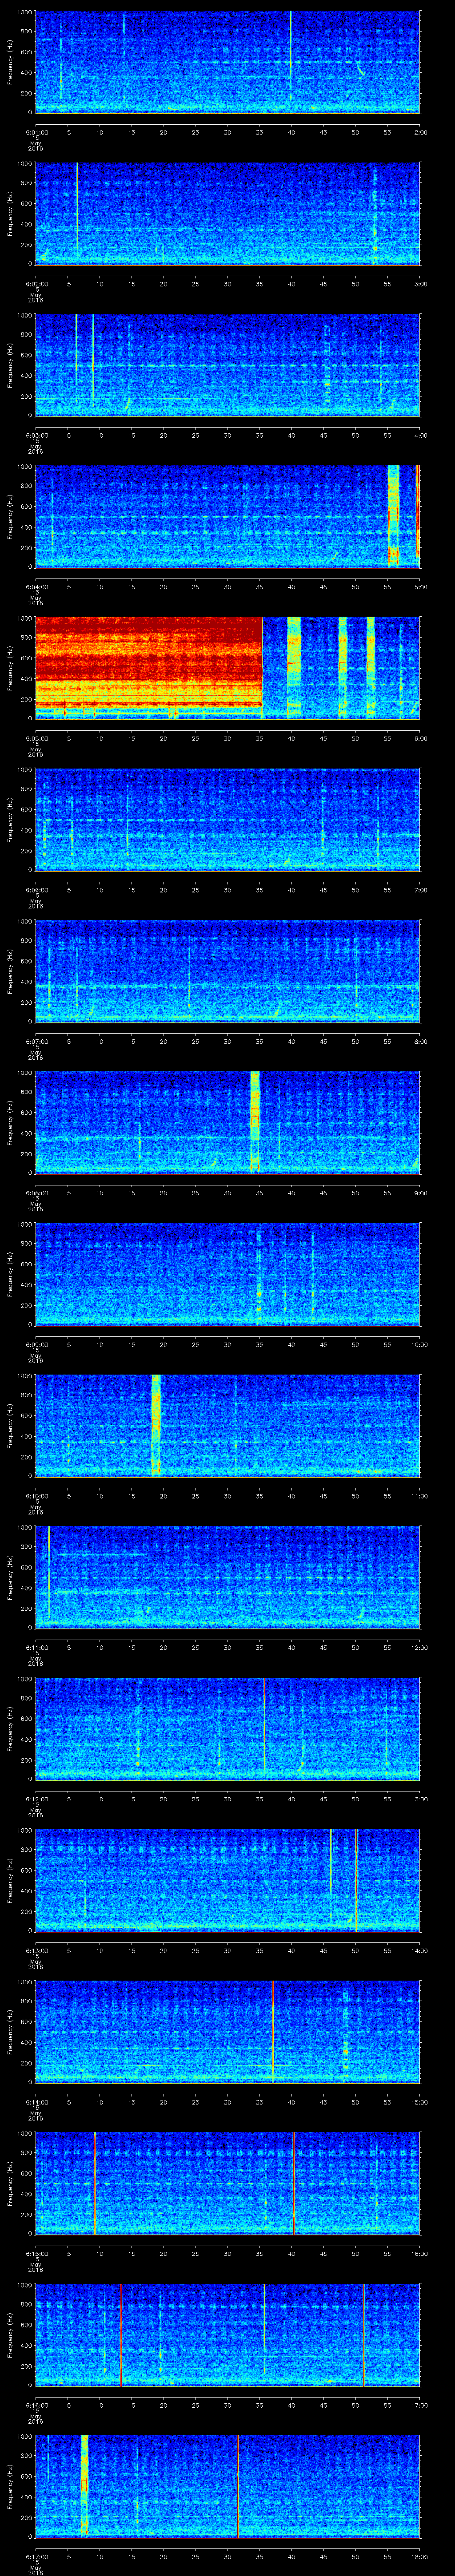Click the 6:08:00 start time label
The width and height of the screenshot is (455, 2576).
(x=36, y=1192)
